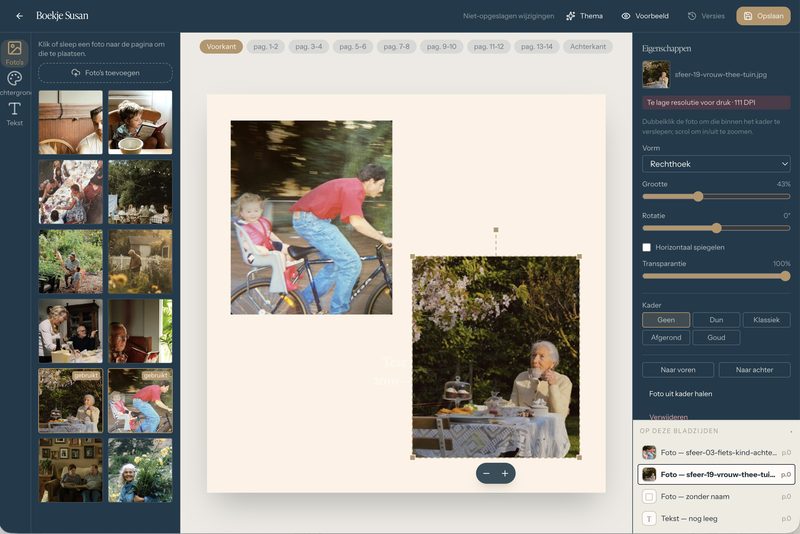Image resolution: width=800 pixels, height=534 pixels.
Task: Switch to pag. 1-2 tab
Action: point(266,46)
